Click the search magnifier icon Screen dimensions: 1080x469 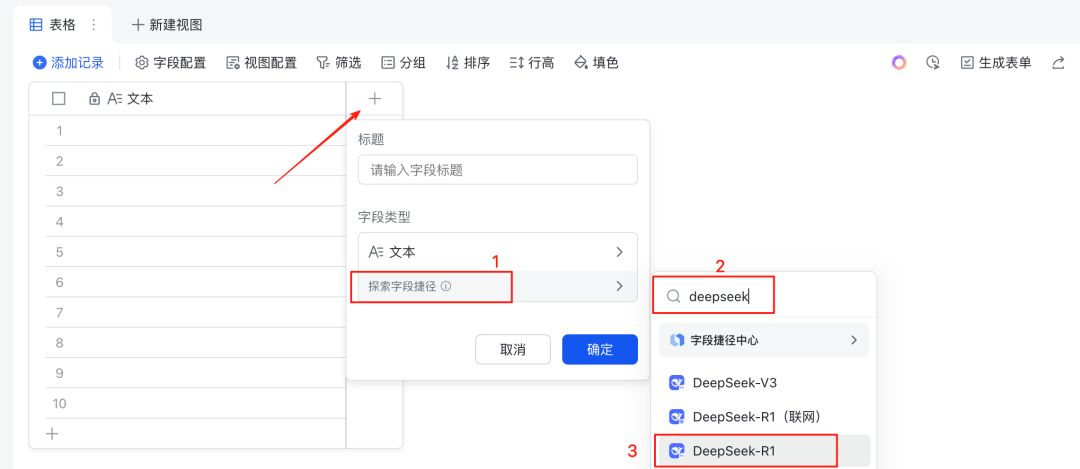click(x=674, y=295)
